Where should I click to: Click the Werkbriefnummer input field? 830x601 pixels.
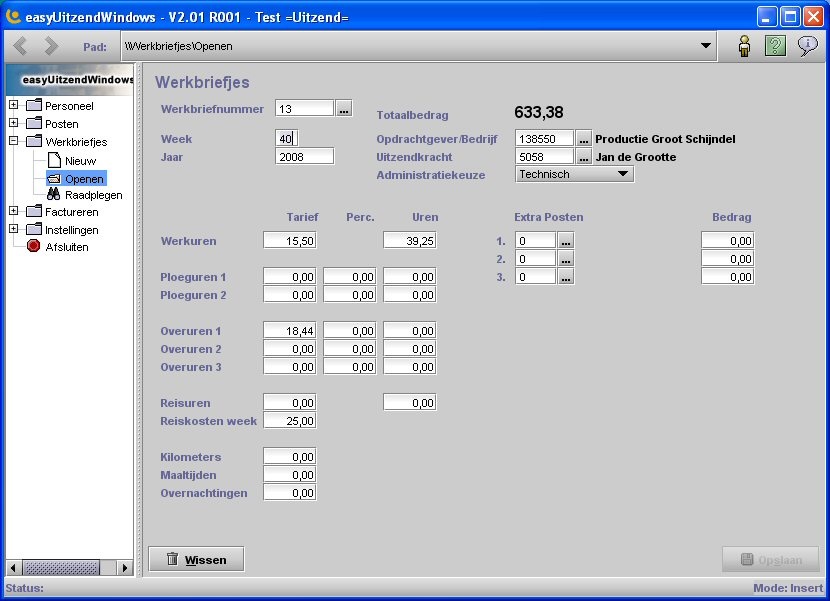coord(304,109)
